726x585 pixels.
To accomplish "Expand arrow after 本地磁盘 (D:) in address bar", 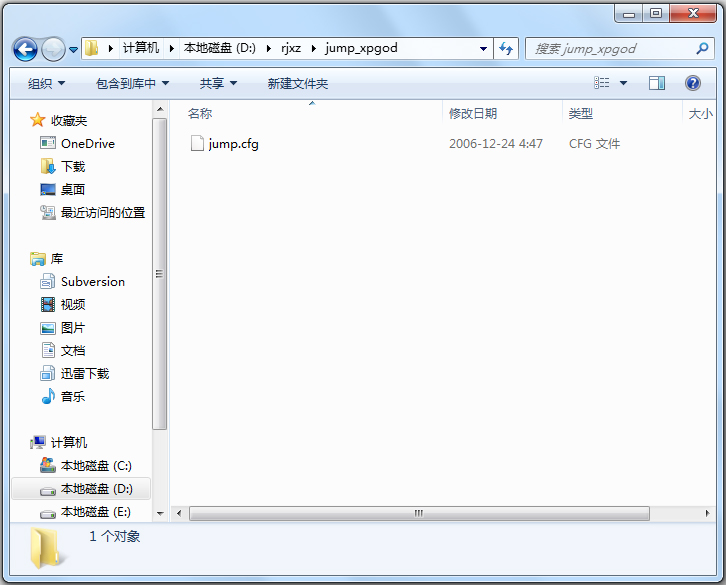I will point(269,48).
